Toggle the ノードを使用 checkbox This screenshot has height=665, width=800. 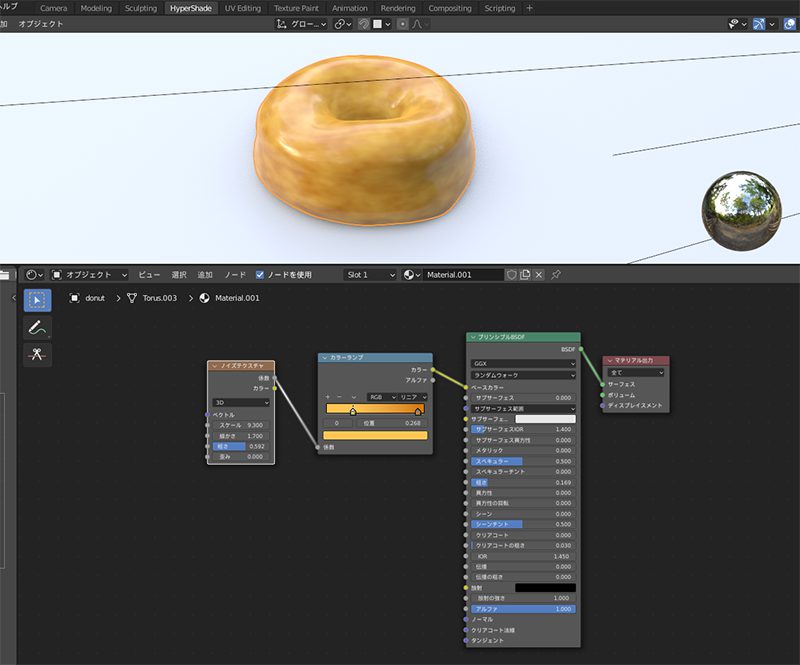coord(260,274)
